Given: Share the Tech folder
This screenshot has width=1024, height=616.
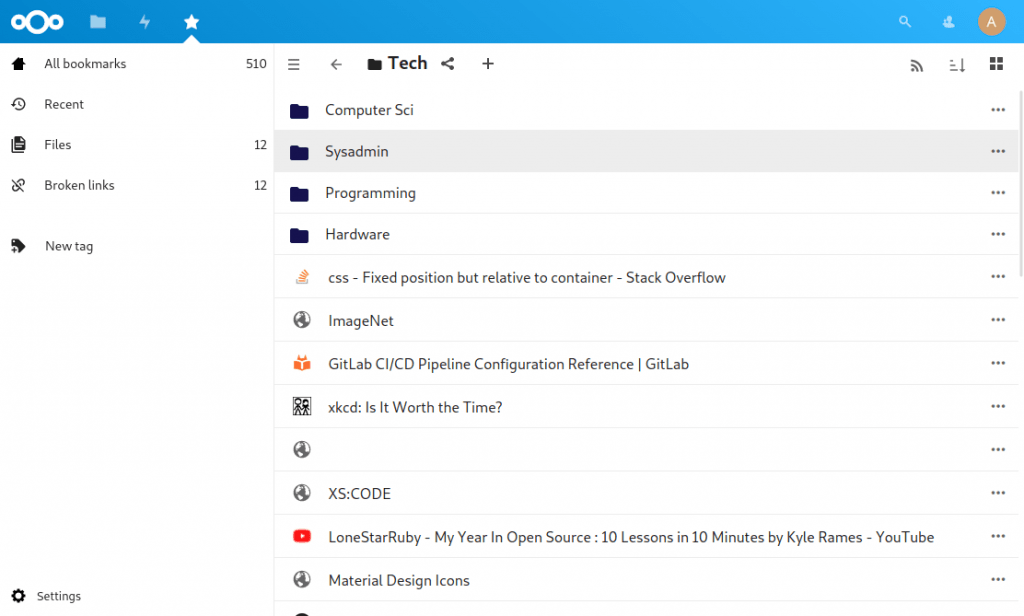Looking at the screenshot, I should (x=447, y=63).
